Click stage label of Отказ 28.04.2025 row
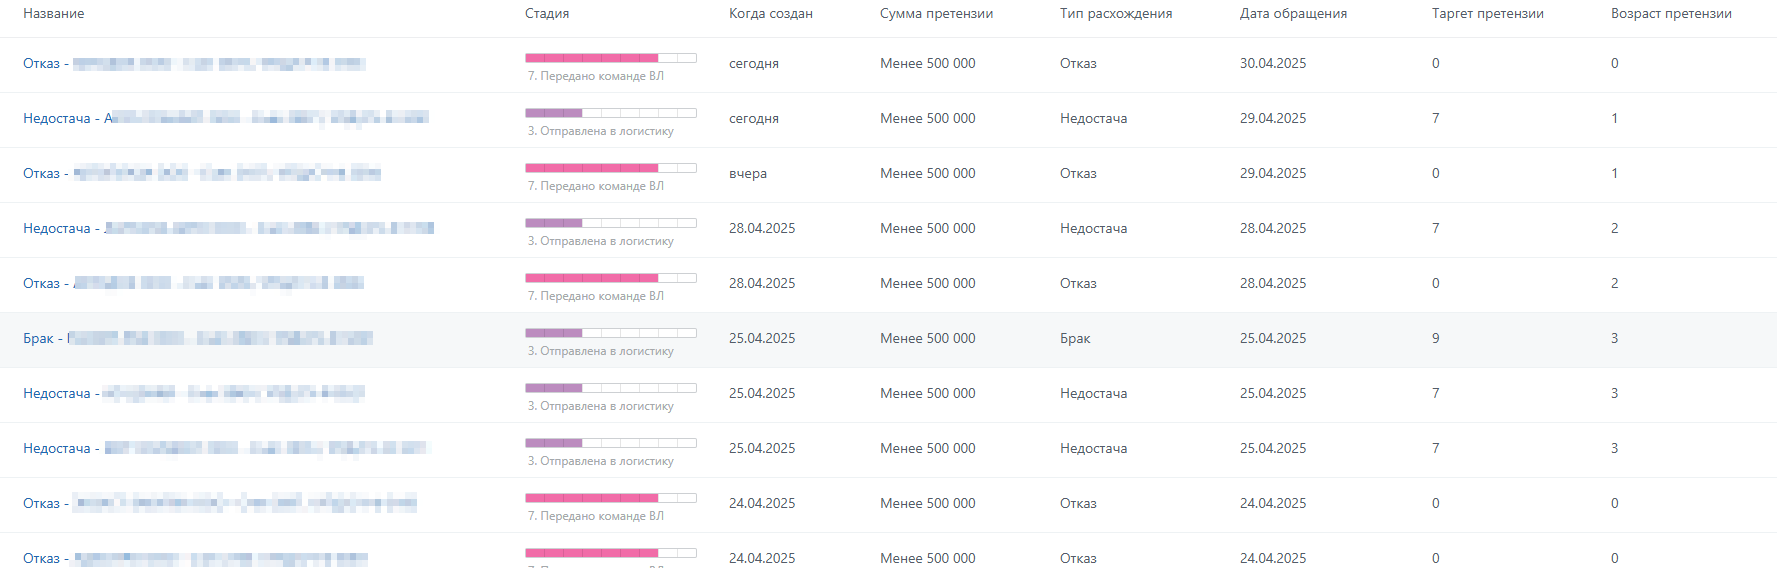Screen dimensions: 1777x568 coord(596,296)
